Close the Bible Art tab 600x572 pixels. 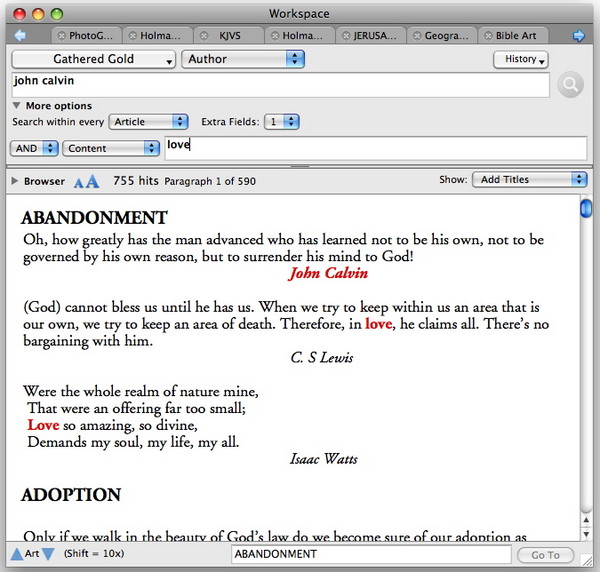point(487,36)
